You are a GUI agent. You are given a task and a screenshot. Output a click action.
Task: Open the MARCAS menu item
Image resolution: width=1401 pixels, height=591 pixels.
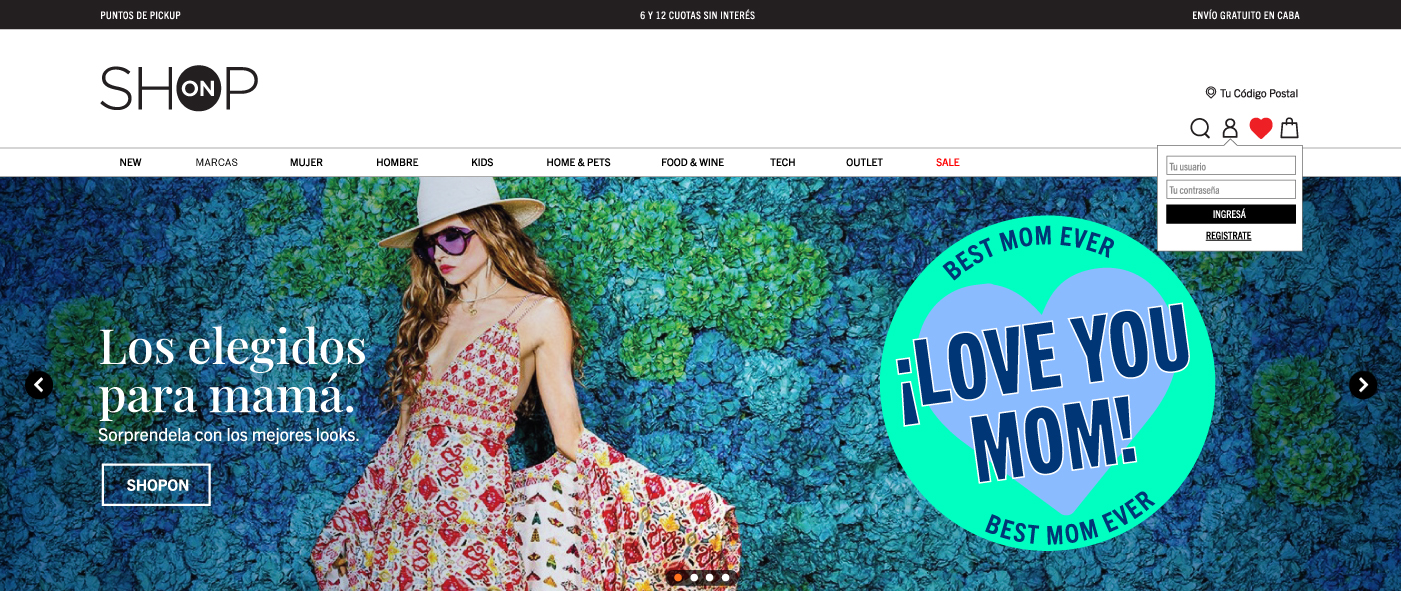tap(216, 162)
